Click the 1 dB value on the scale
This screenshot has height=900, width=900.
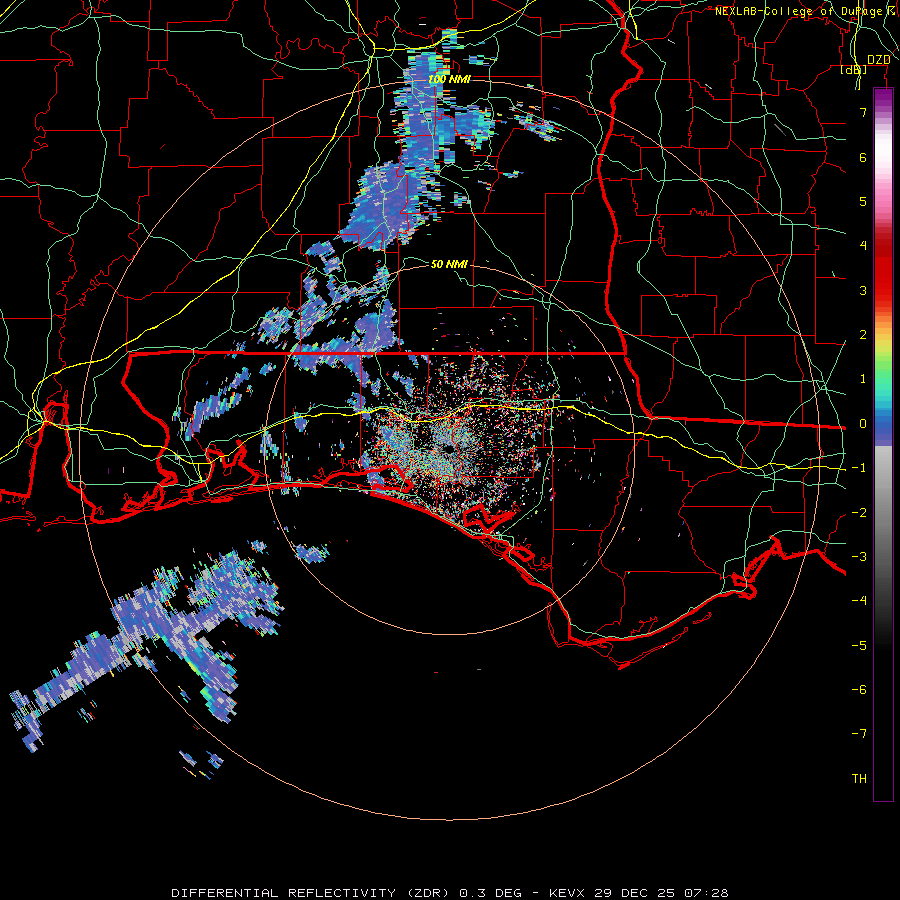tap(863, 379)
